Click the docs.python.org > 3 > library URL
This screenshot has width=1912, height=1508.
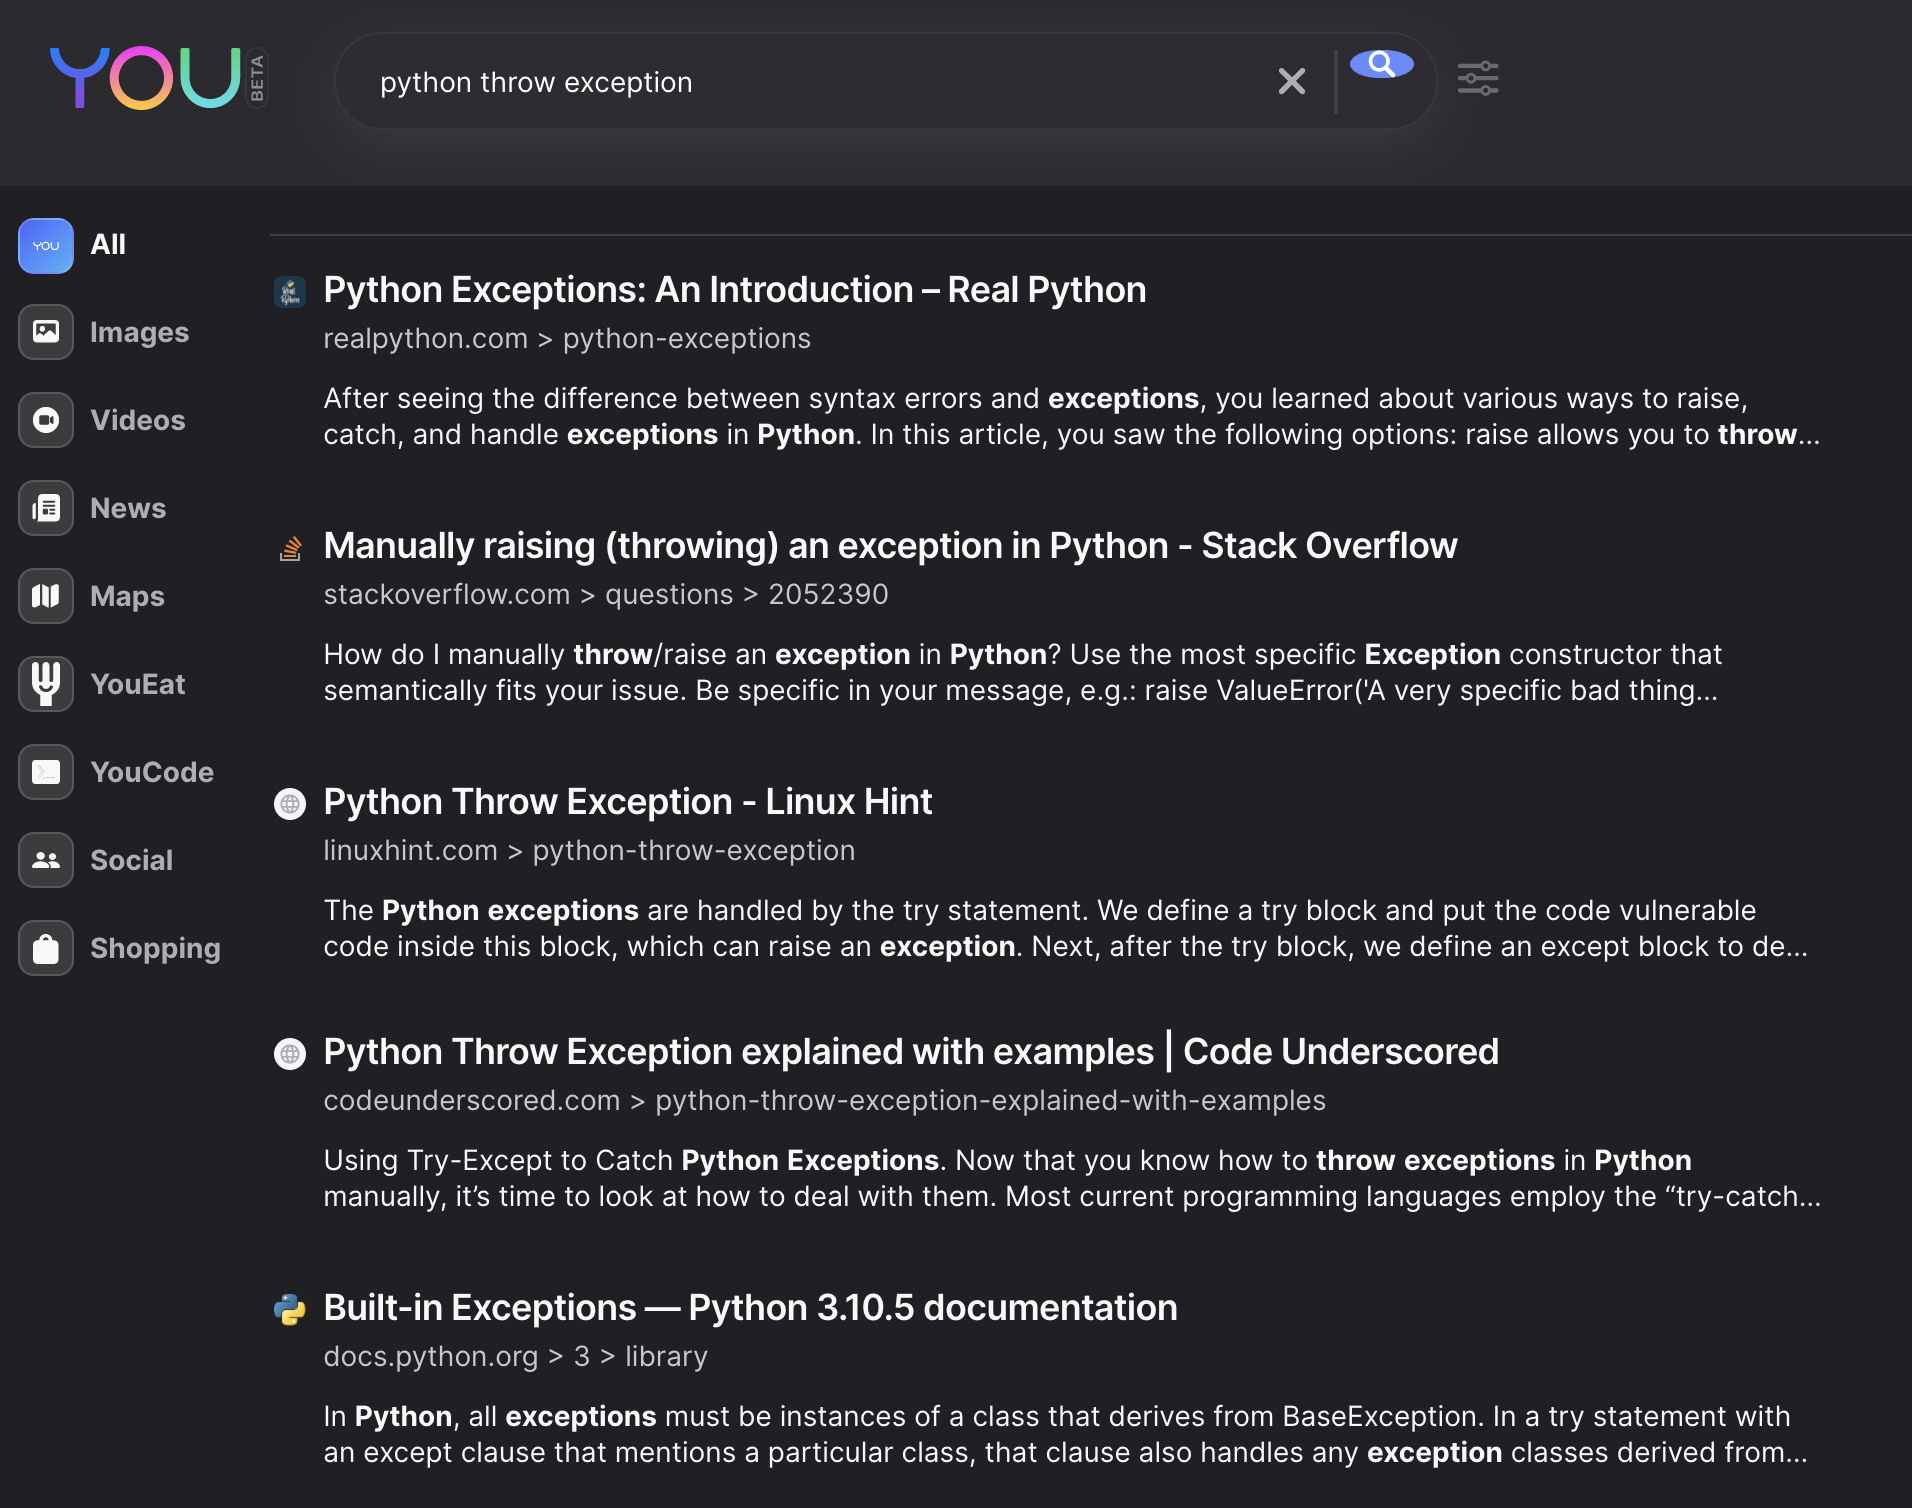pyautogui.click(x=515, y=1357)
